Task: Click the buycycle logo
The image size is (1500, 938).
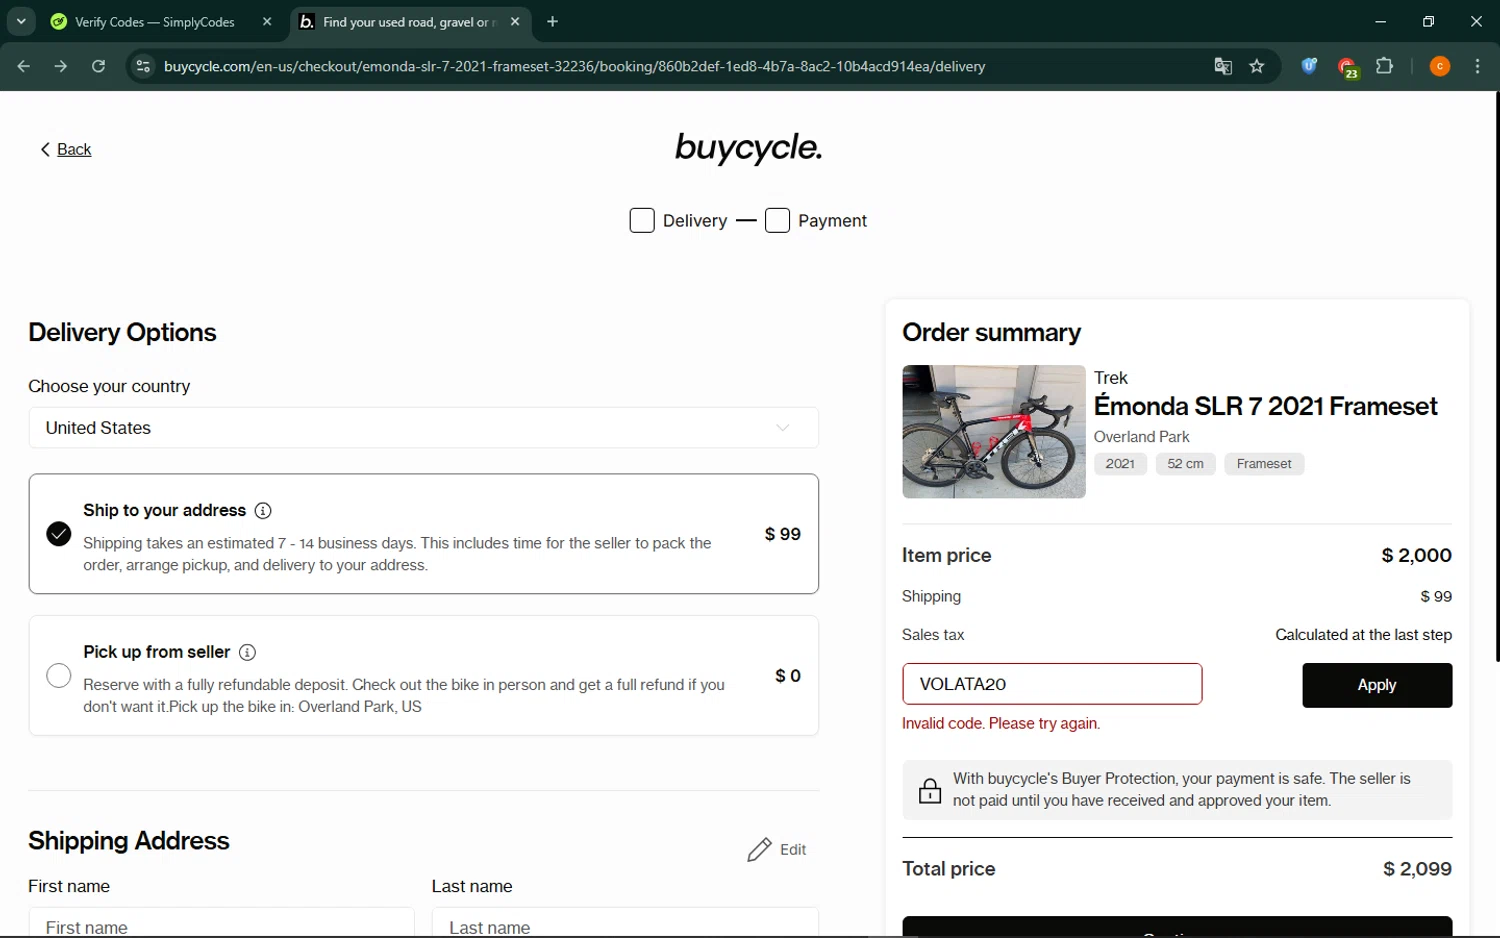Action: pos(749,148)
